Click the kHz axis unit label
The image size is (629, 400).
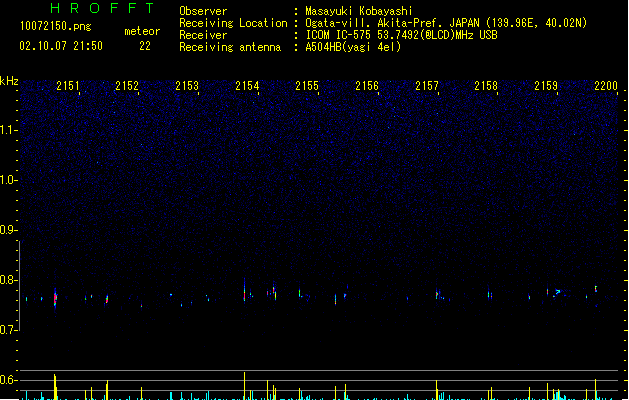tap(9, 81)
